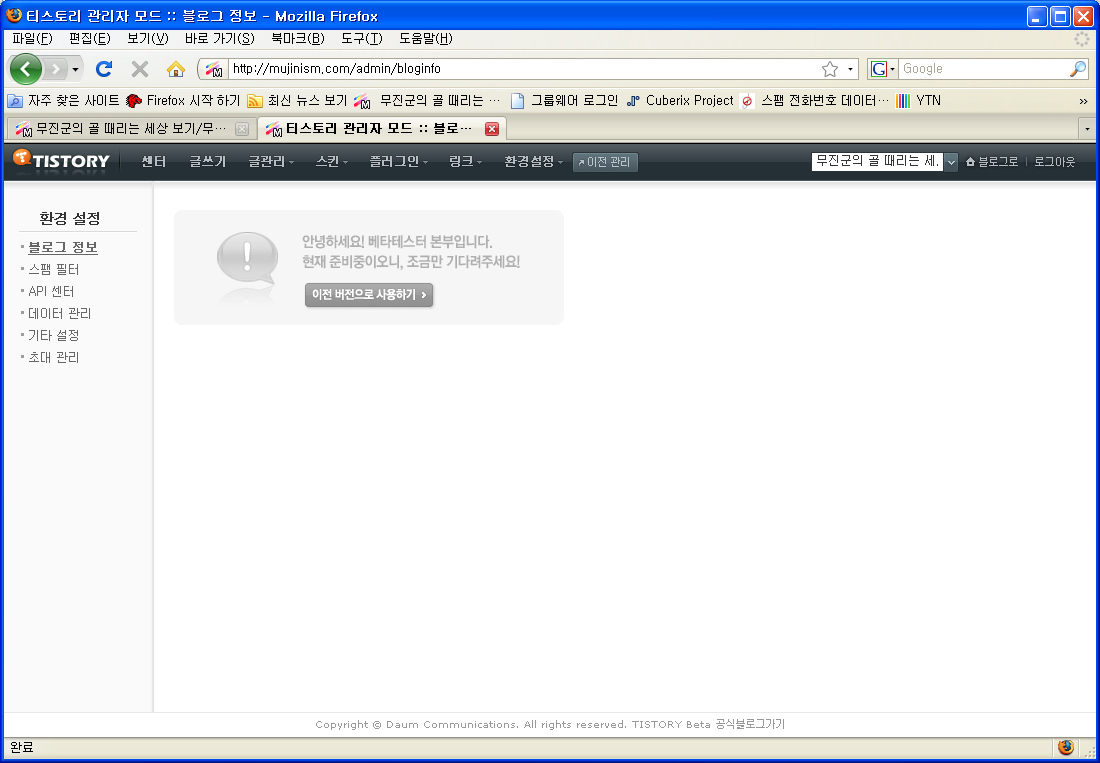Expand the 플러그인 navigation menu

pyautogui.click(x=398, y=162)
